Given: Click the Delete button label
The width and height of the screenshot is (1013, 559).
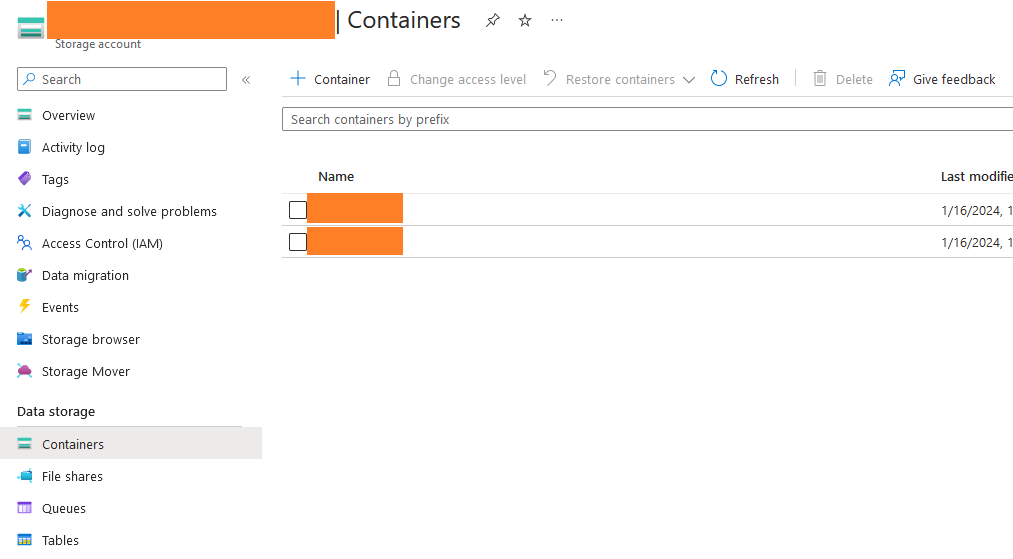Looking at the screenshot, I should 854,79.
